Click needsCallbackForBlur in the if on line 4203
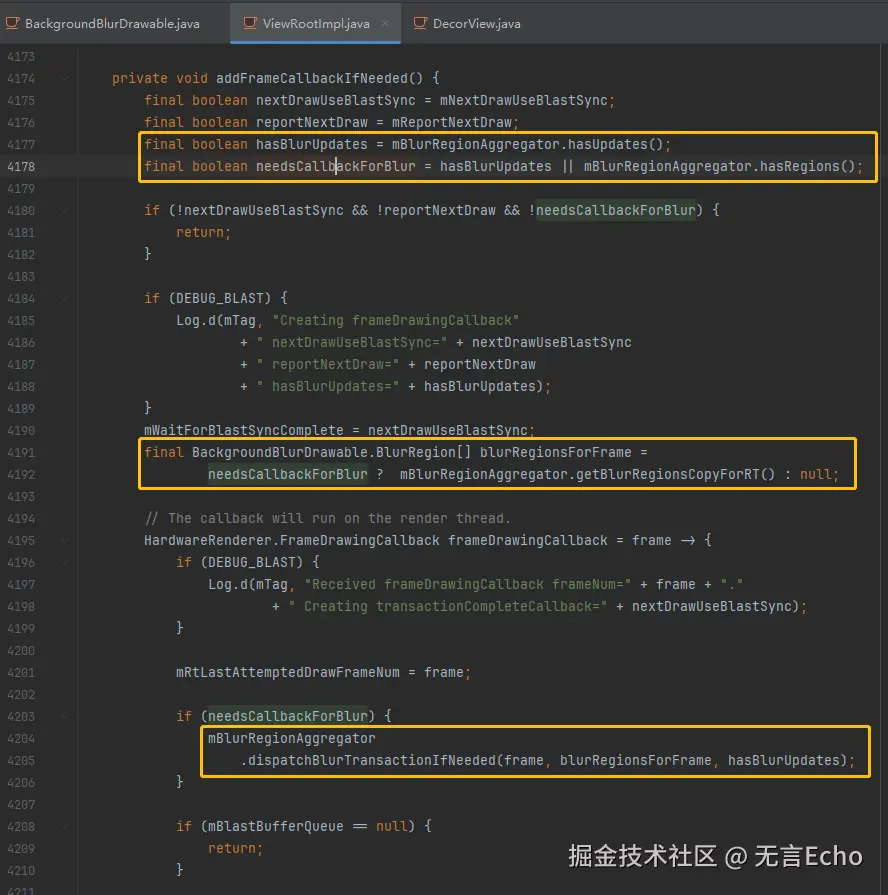888x895 pixels. click(x=288, y=716)
